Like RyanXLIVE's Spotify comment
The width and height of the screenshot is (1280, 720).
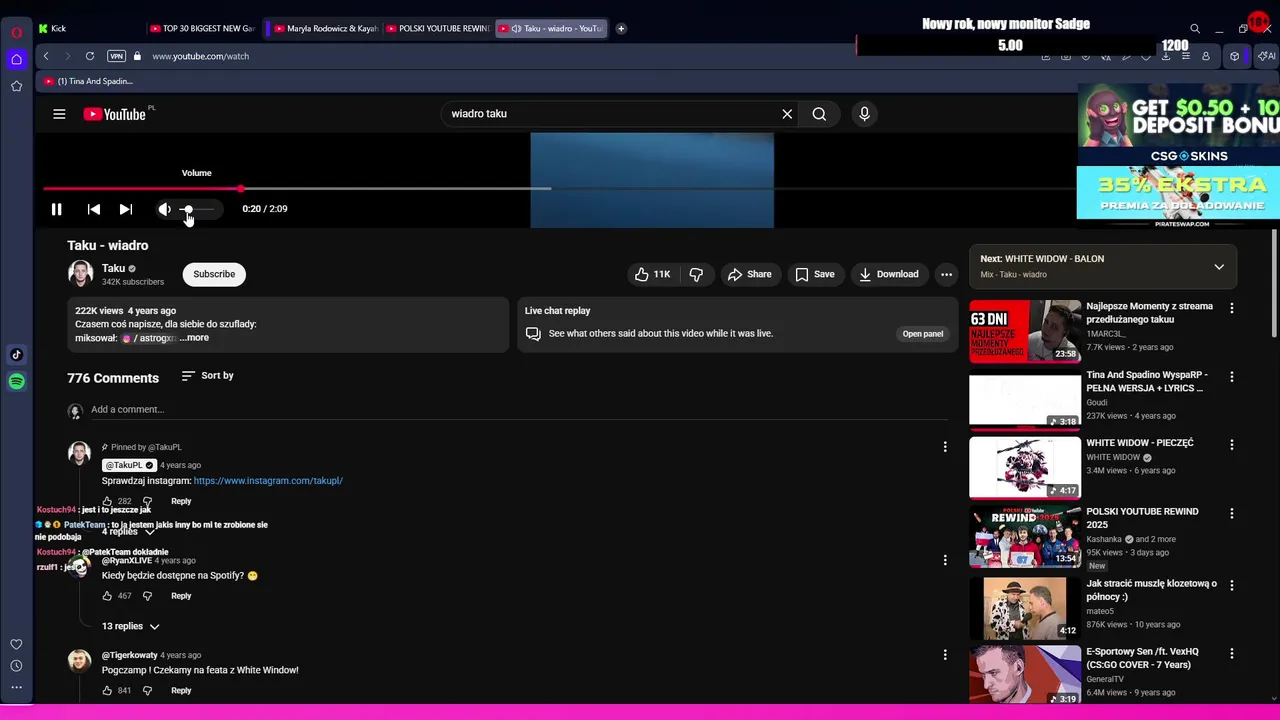click(x=107, y=596)
